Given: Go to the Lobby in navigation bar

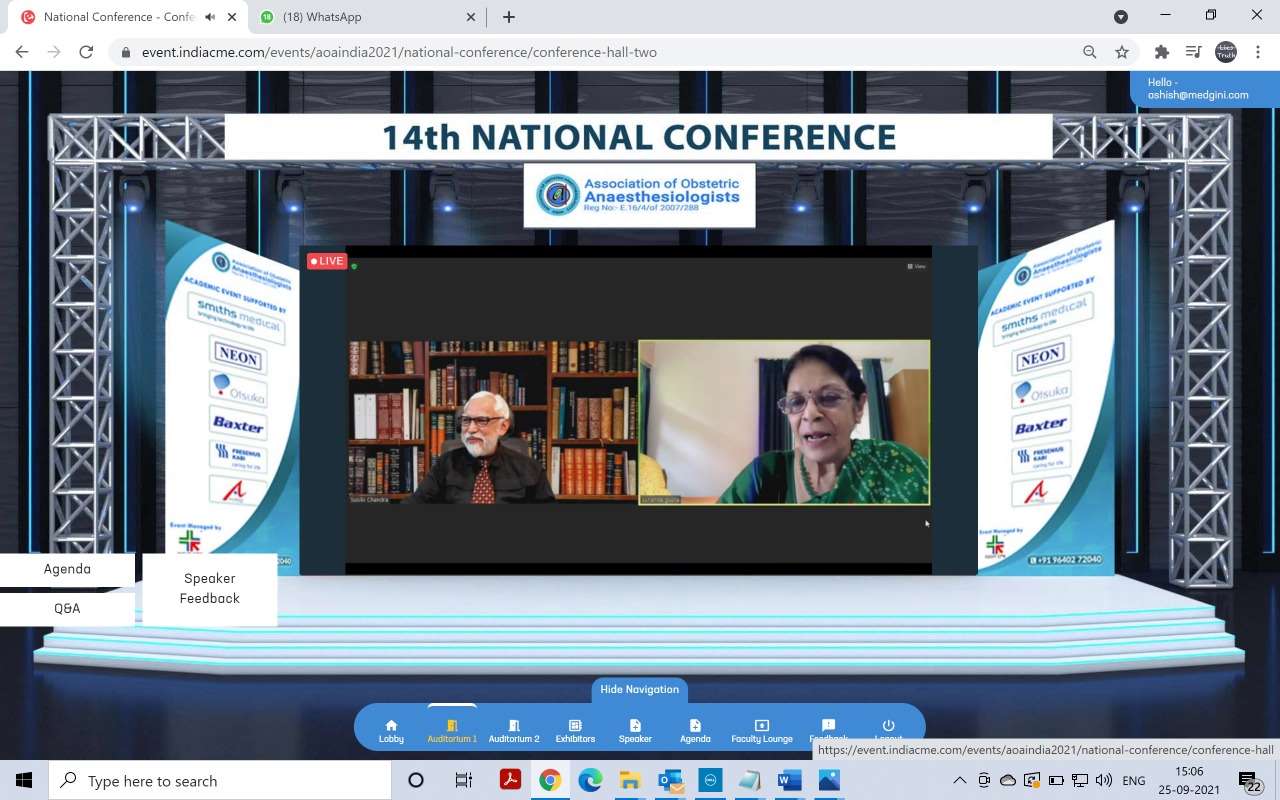Looking at the screenshot, I should coord(391,731).
